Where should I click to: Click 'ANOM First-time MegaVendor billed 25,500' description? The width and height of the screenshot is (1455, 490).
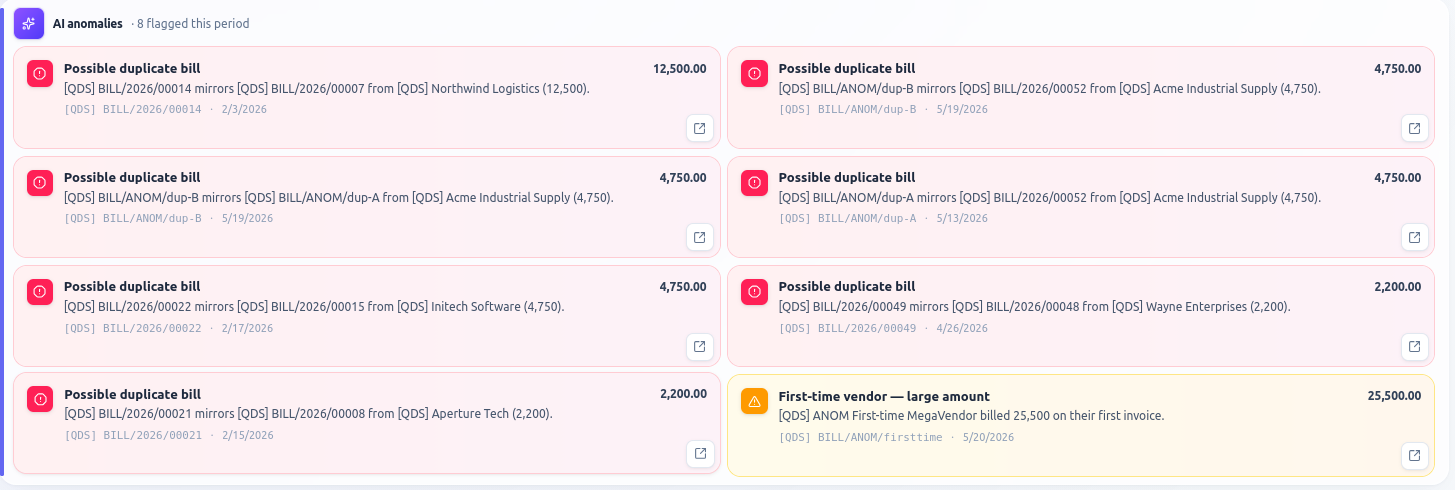(971, 415)
